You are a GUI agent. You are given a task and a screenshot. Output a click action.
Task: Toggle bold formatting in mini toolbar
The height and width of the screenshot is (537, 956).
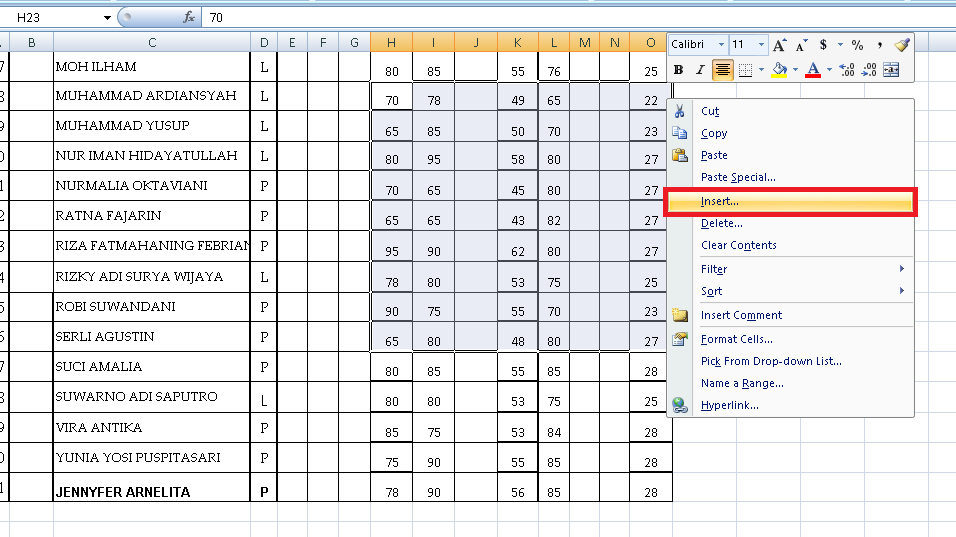pos(678,70)
